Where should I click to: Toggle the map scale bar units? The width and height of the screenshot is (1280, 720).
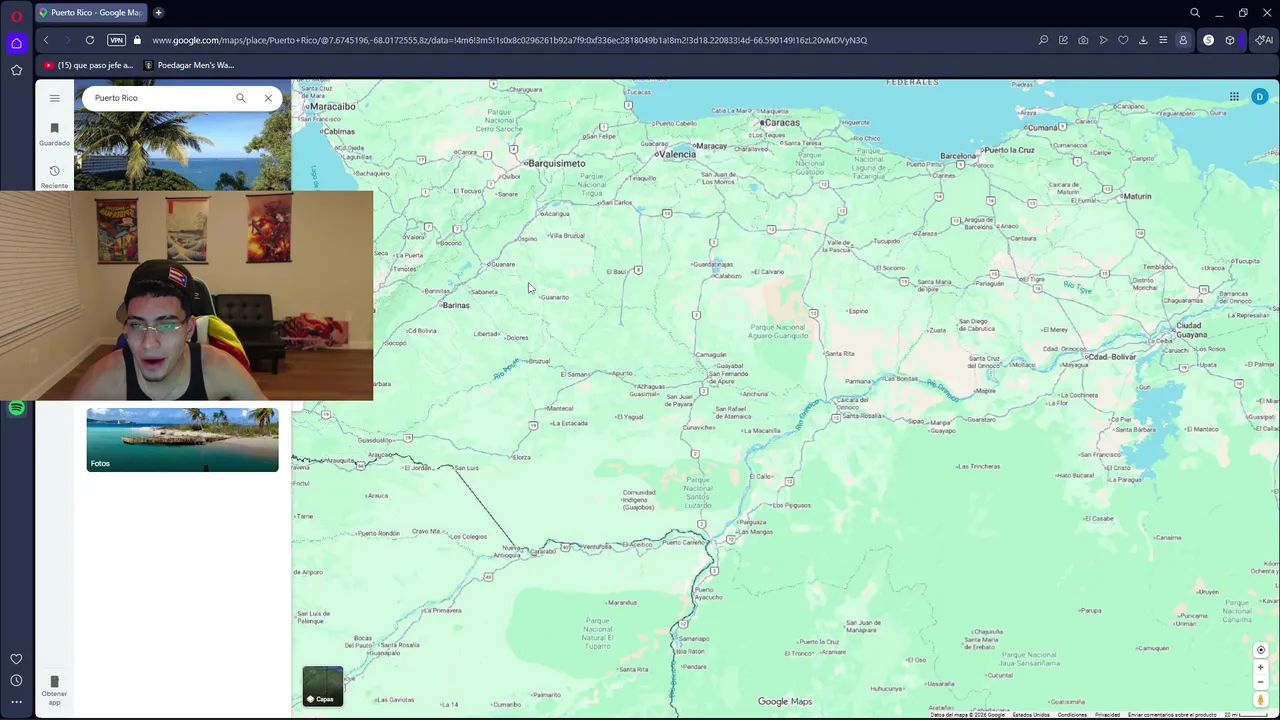point(1248,715)
